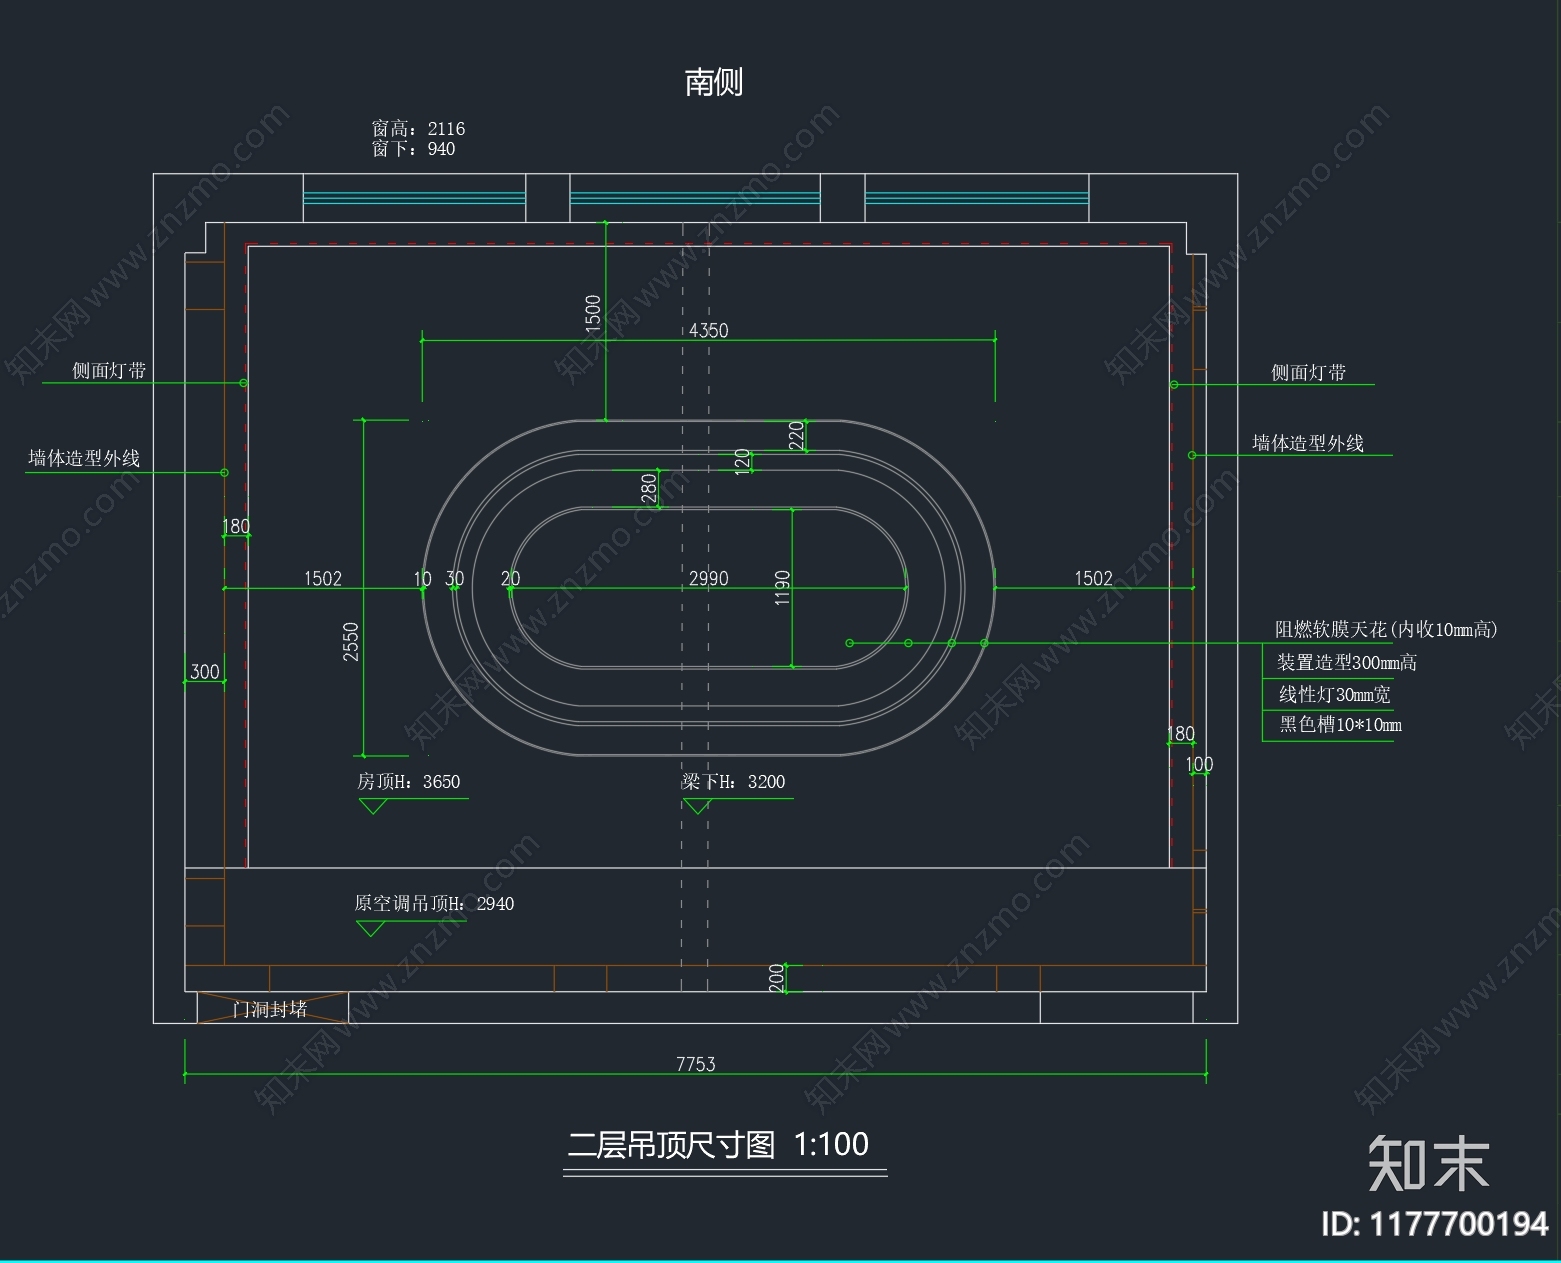
Task: Click the 阻燃软膜天花 leader note
Action: coord(1386,629)
